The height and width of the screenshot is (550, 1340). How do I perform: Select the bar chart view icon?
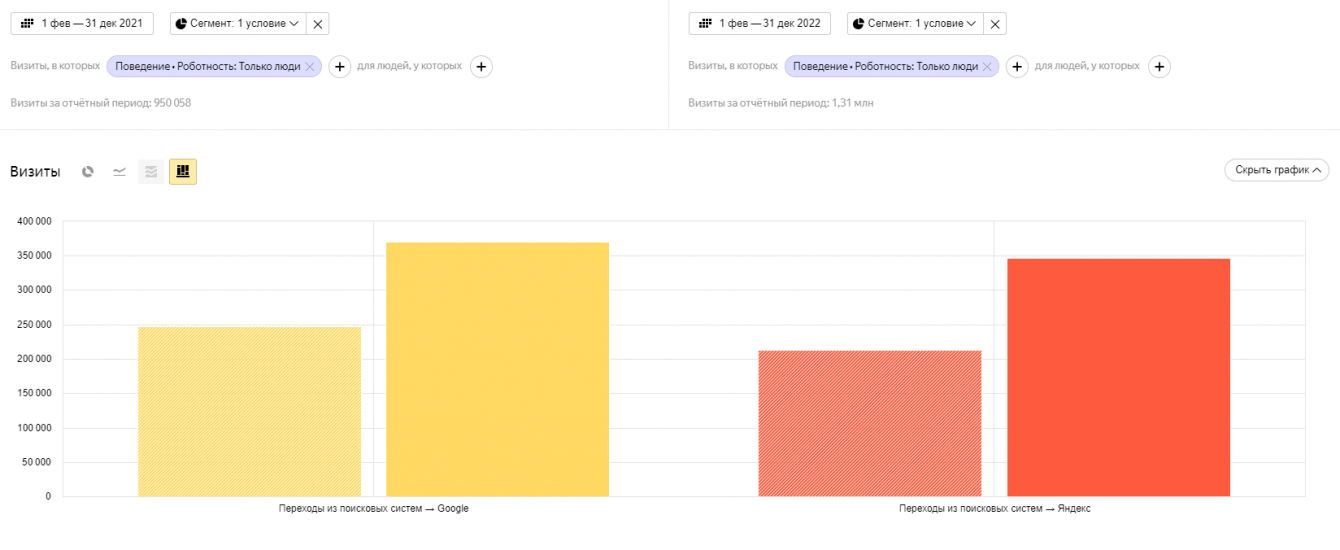pyautogui.click(x=182, y=172)
